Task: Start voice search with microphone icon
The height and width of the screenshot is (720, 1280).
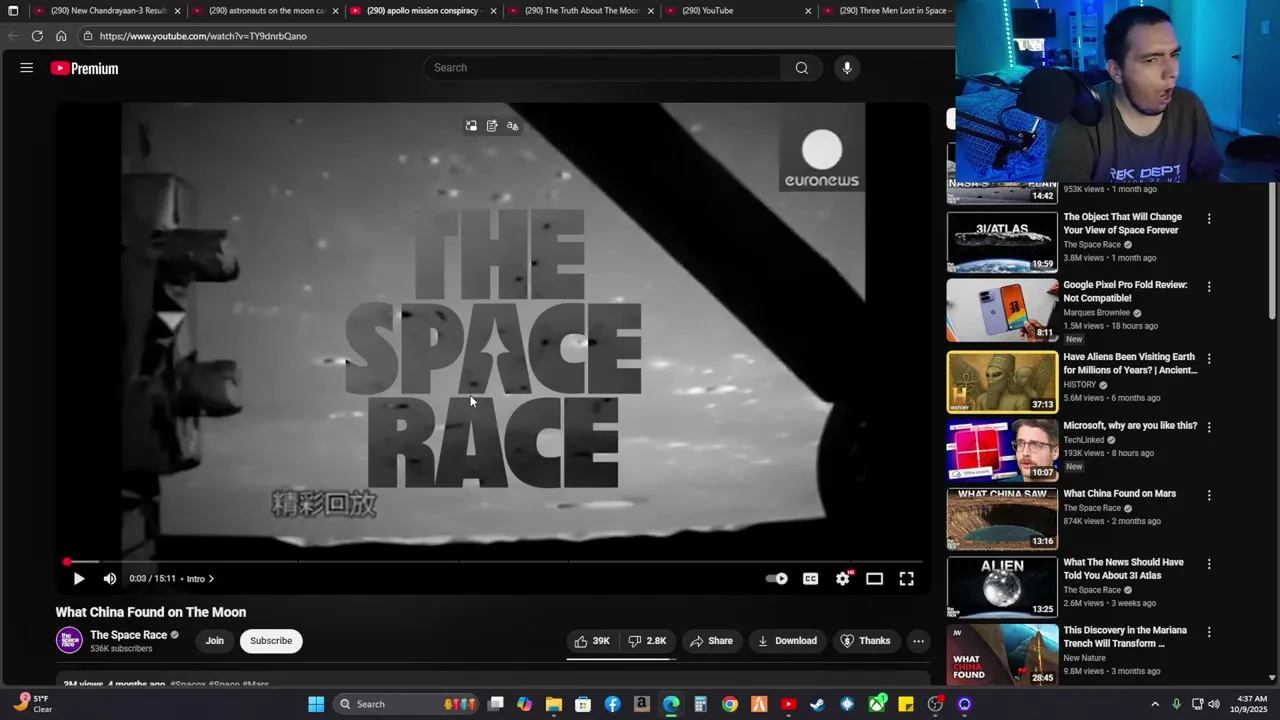Action: click(847, 68)
